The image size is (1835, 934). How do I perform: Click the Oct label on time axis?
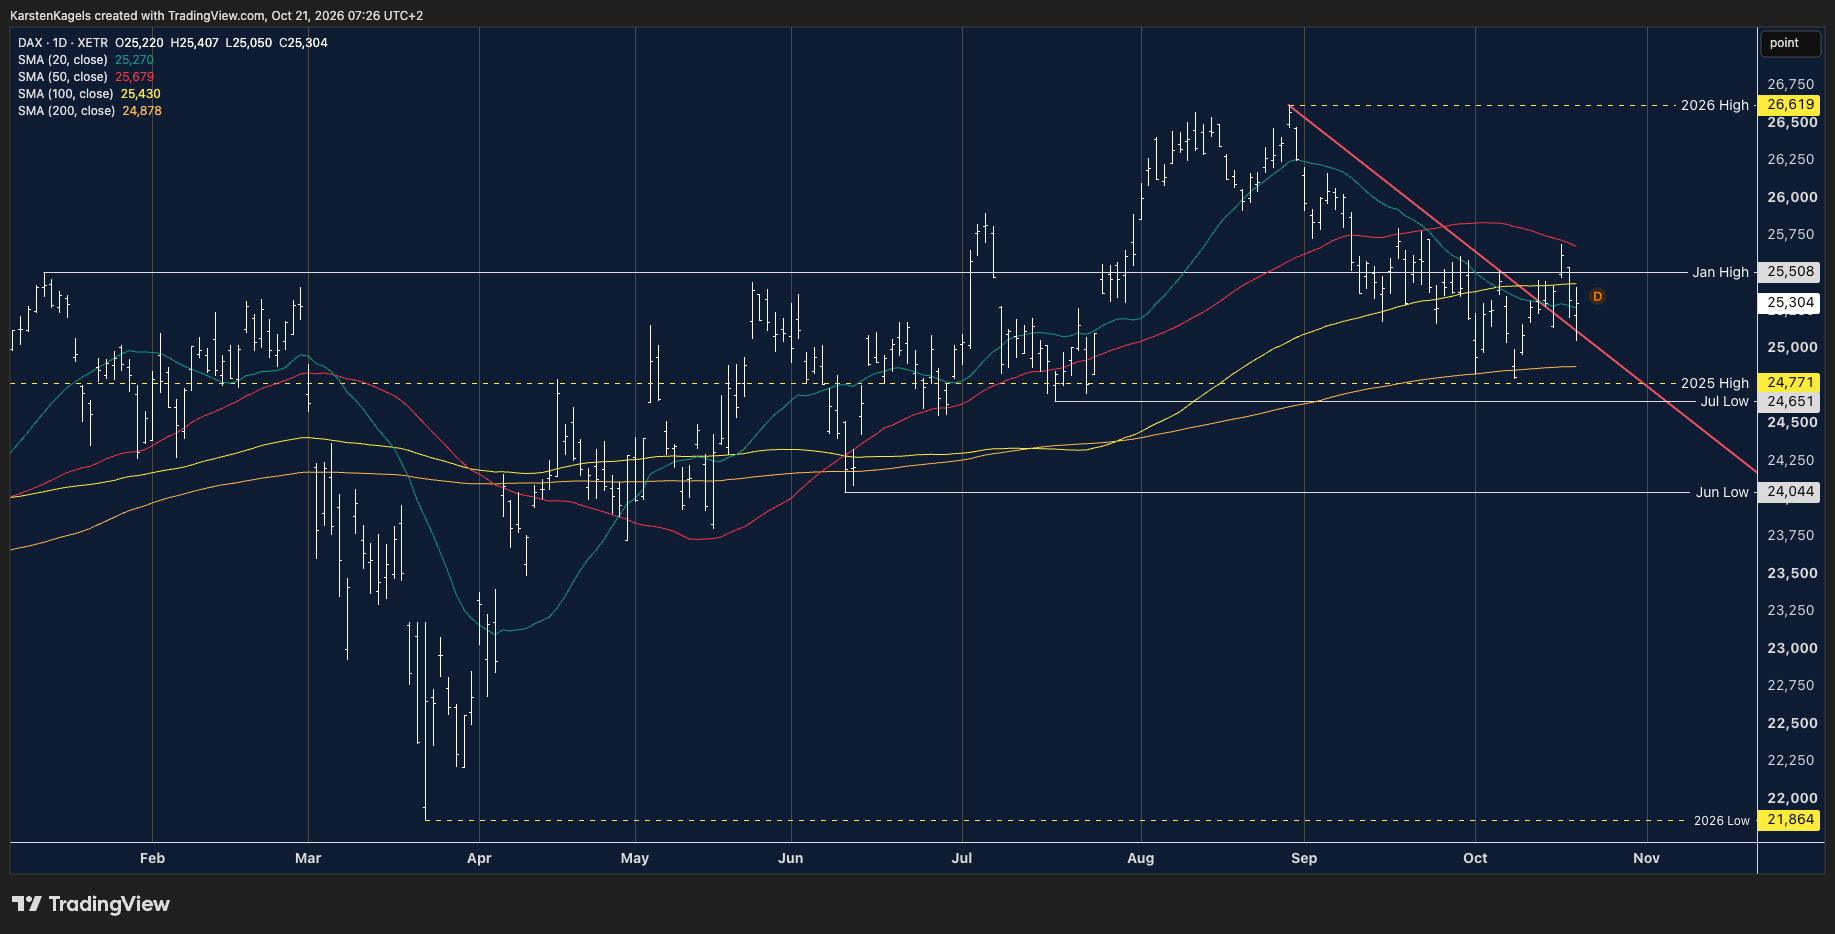(x=1475, y=858)
